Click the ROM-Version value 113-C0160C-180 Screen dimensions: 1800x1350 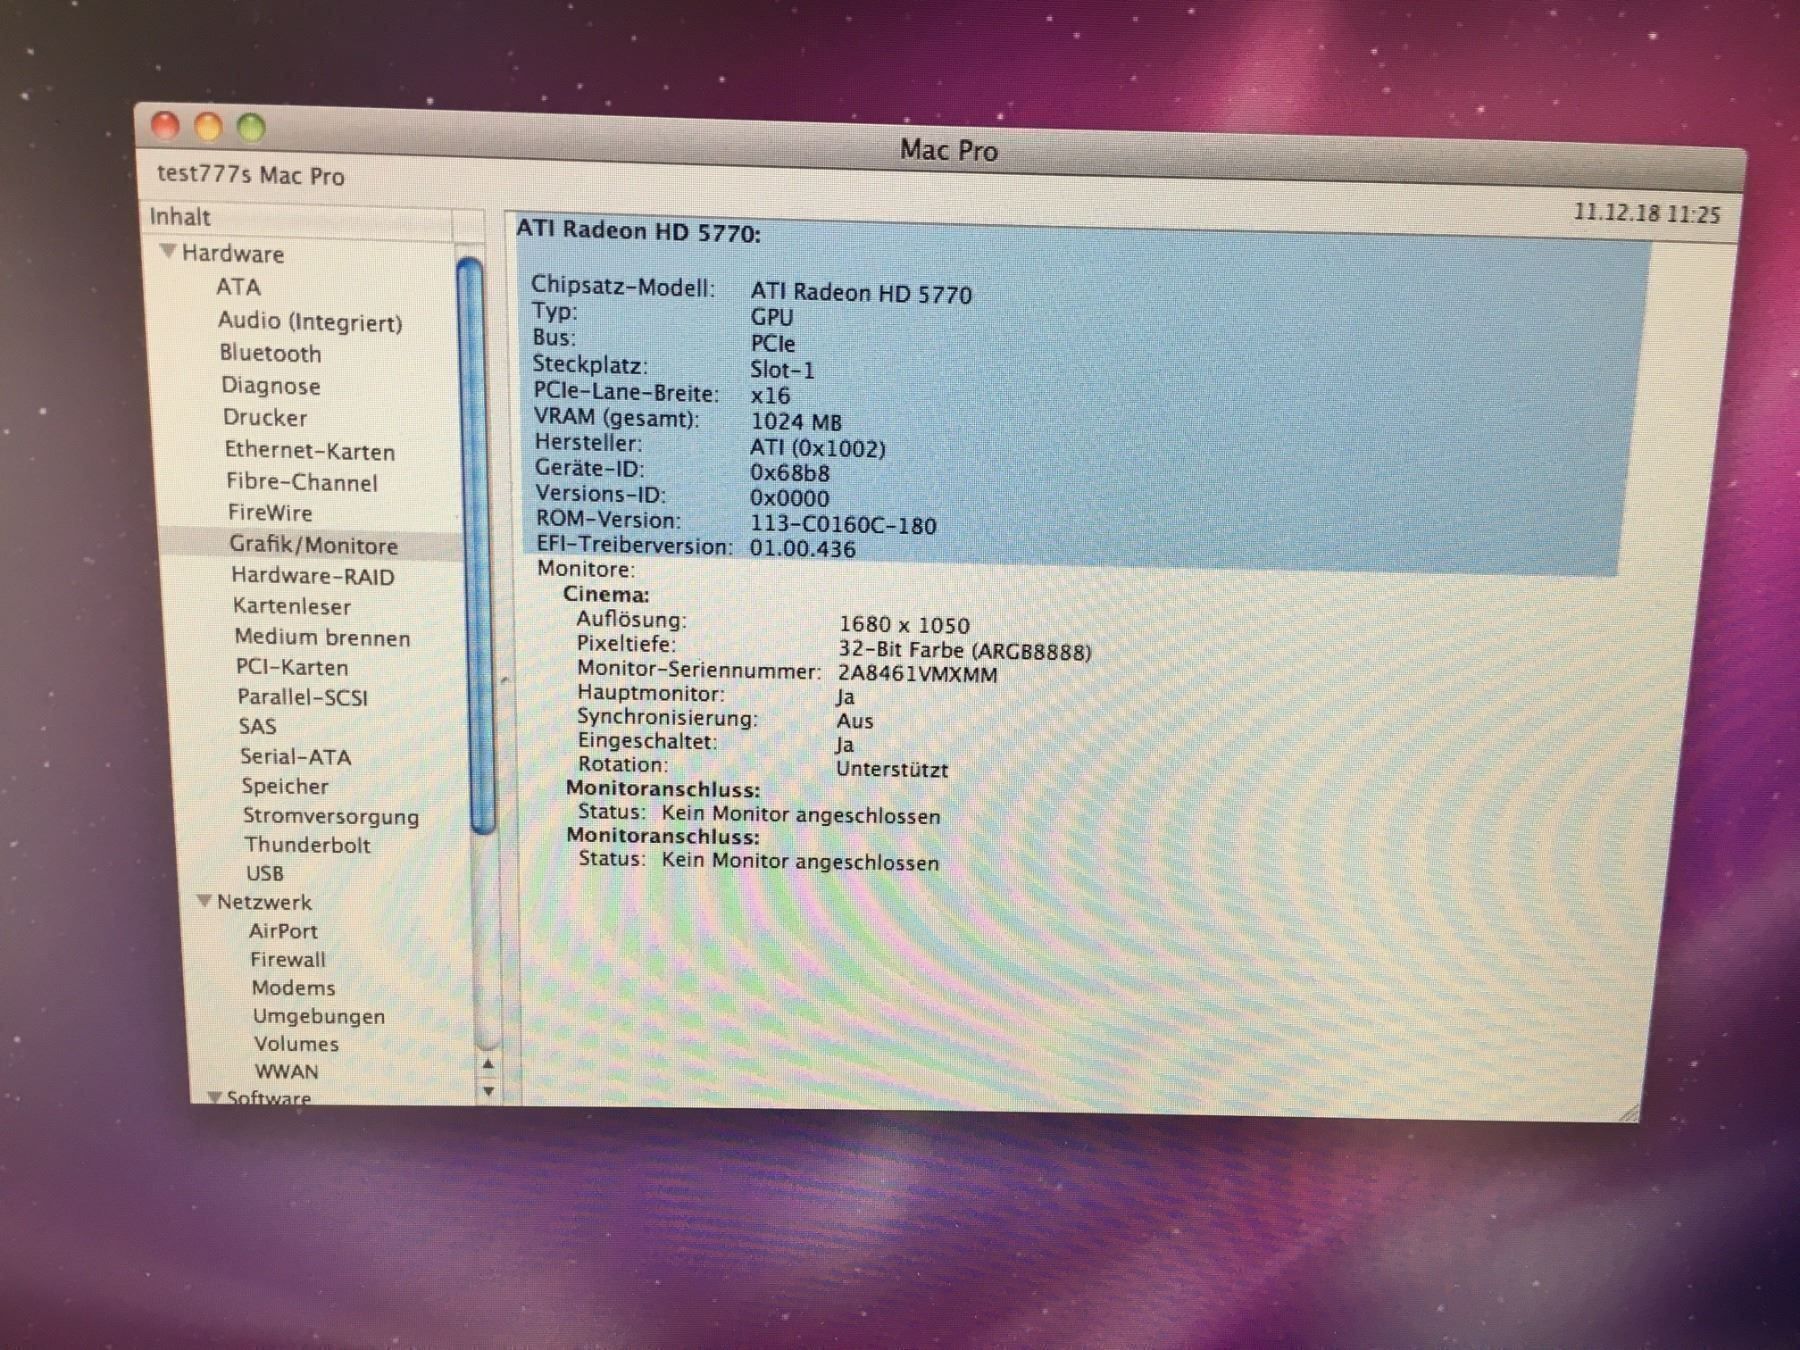(x=843, y=525)
